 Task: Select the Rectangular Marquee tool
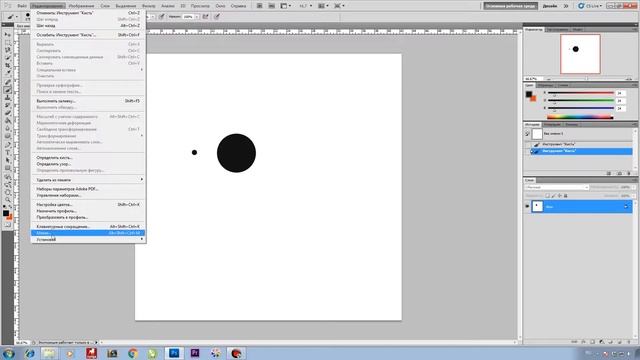click(x=8, y=42)
